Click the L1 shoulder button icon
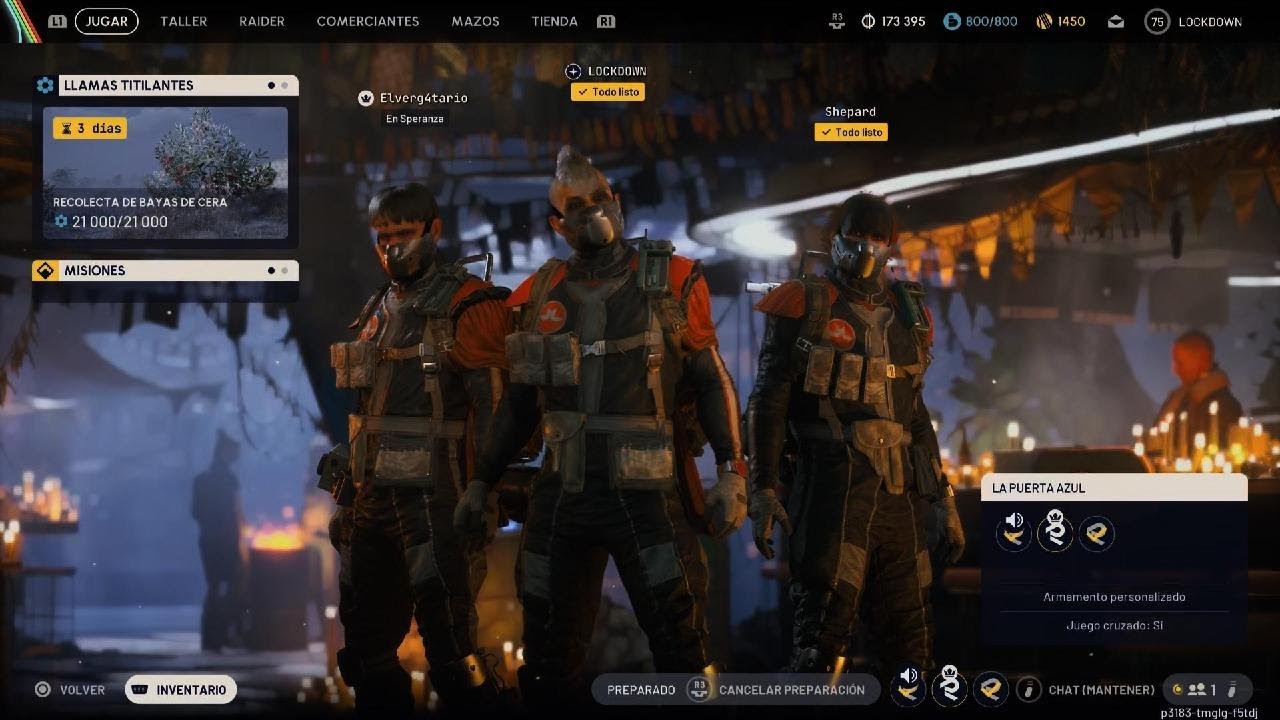 tap(57, 21)
